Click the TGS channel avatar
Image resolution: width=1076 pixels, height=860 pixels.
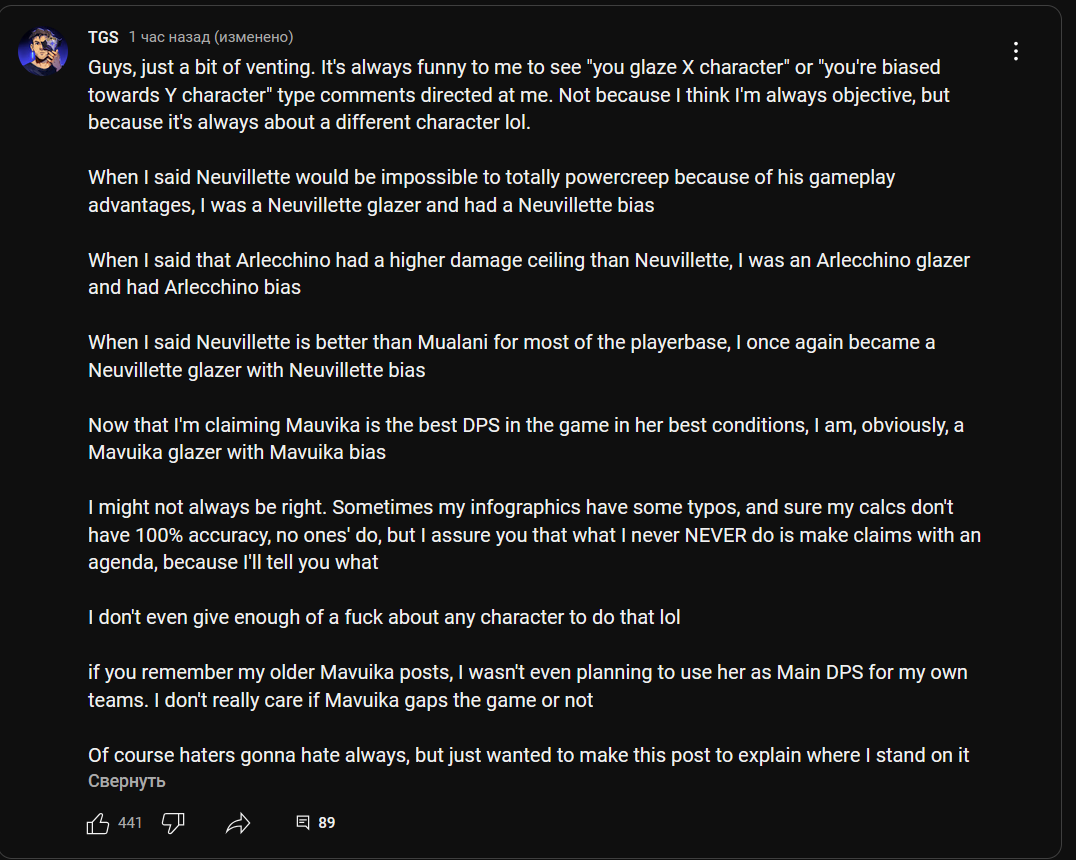[43, 50]
